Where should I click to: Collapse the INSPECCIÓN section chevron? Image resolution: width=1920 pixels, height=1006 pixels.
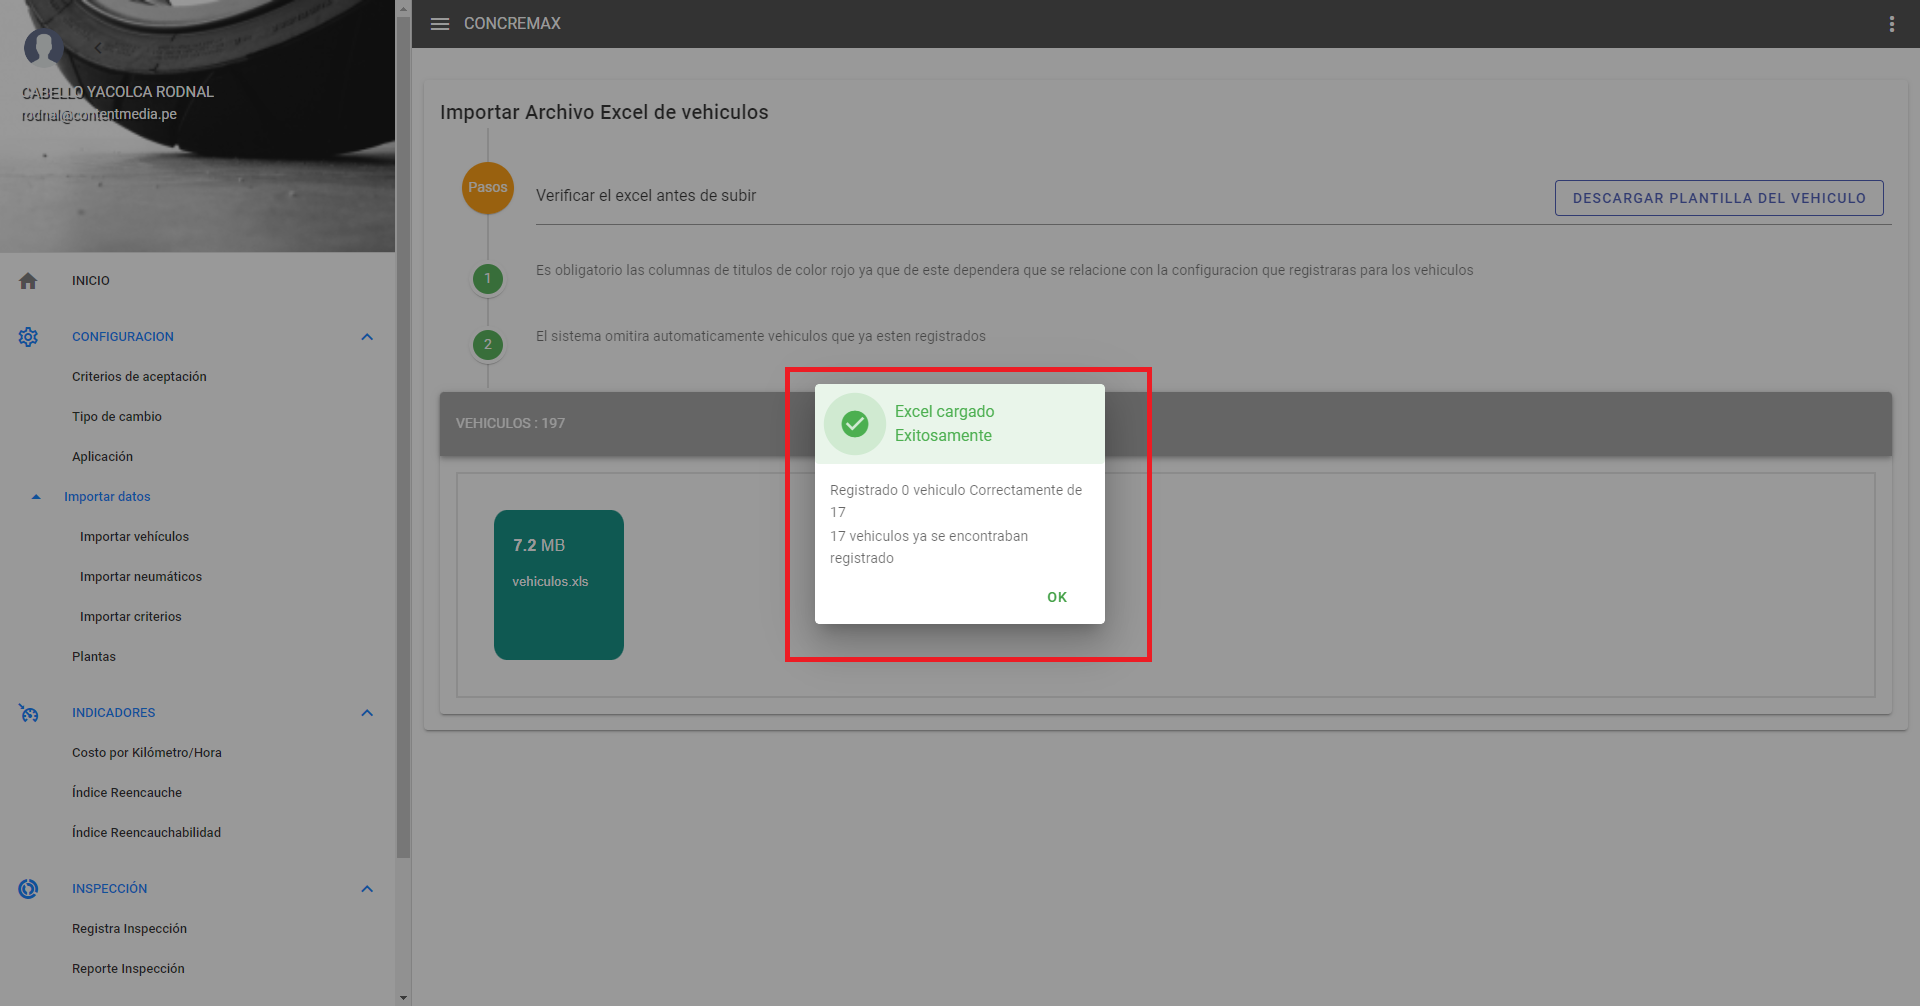(x=367, y=889)
